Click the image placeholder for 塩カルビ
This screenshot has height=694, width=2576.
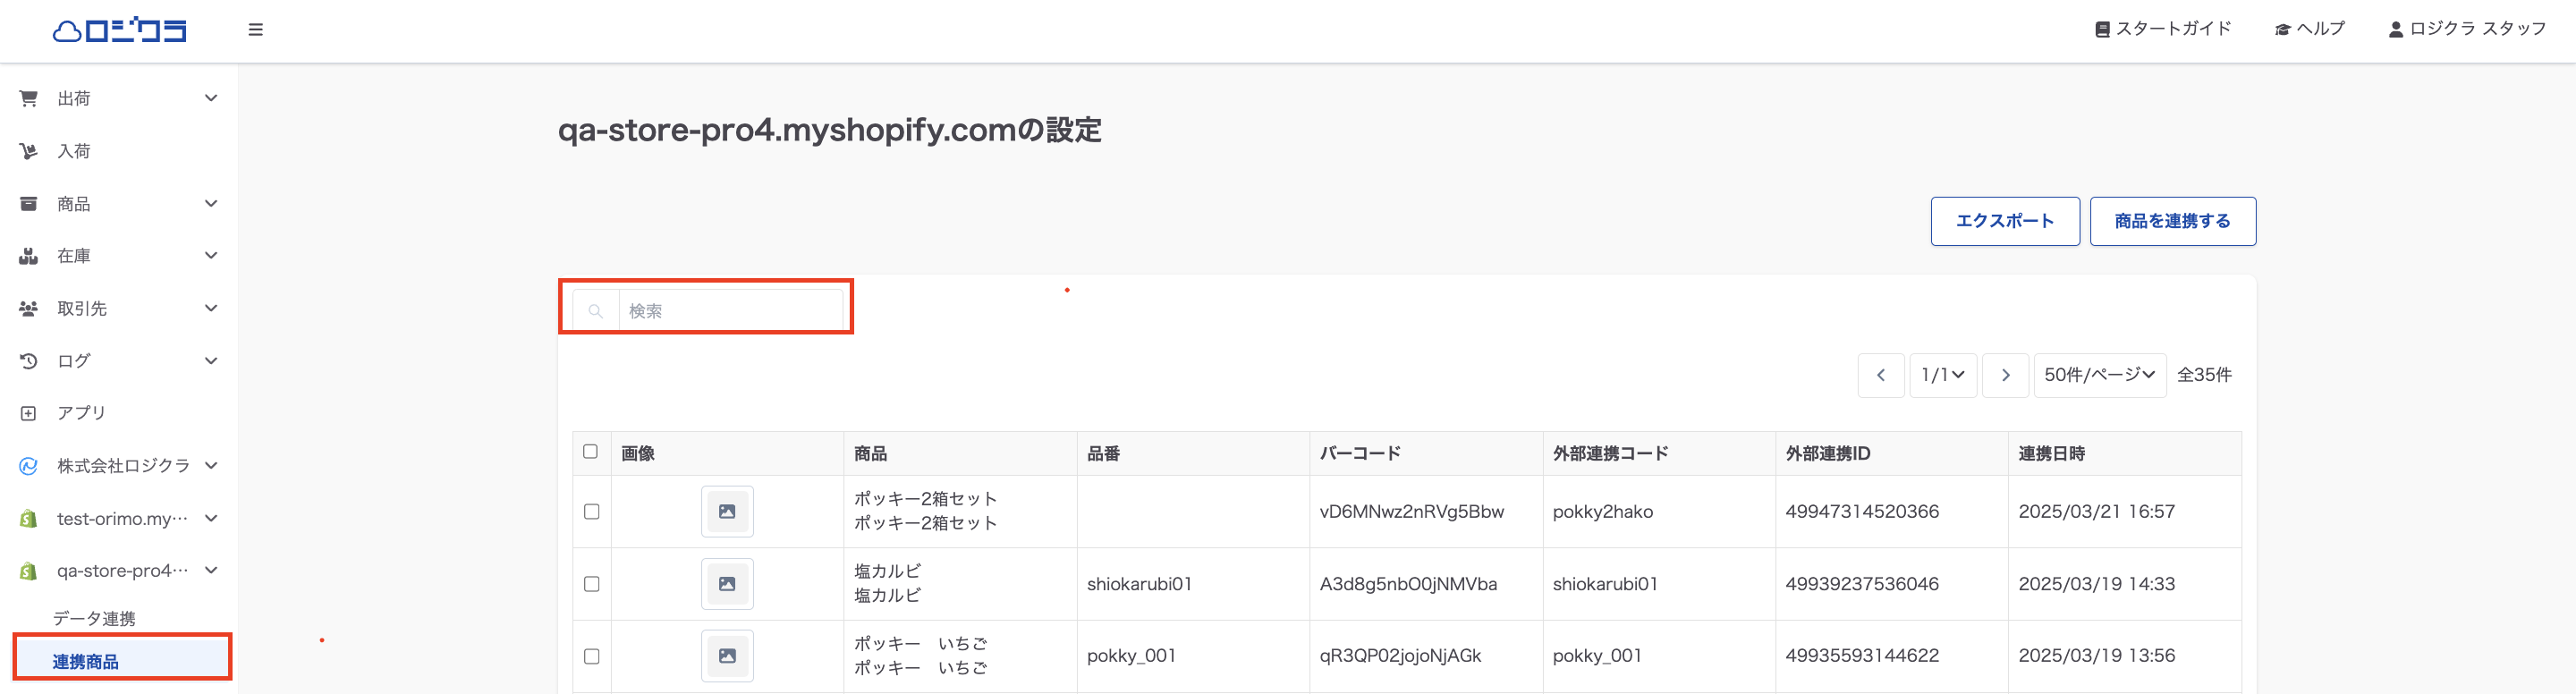coord(727,584)
